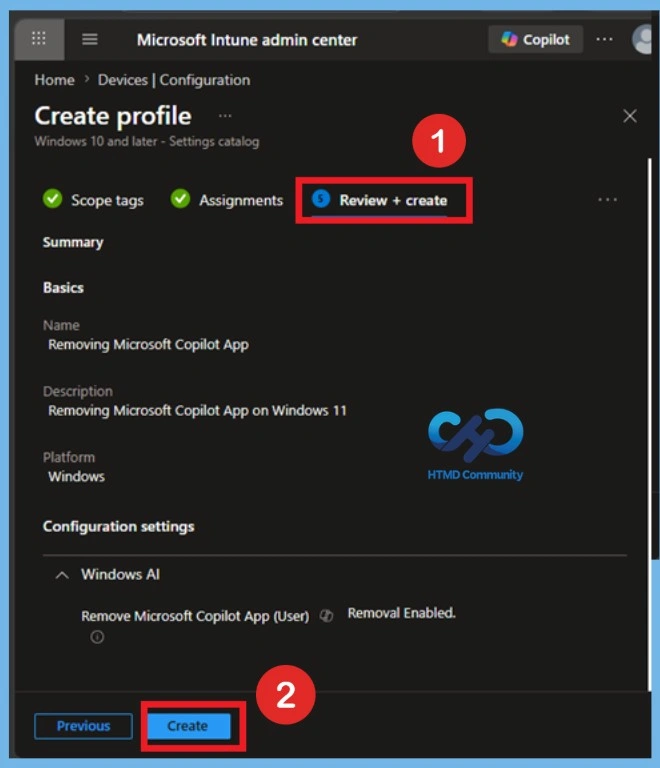Open the app launcher grid icon

[39, 39]
